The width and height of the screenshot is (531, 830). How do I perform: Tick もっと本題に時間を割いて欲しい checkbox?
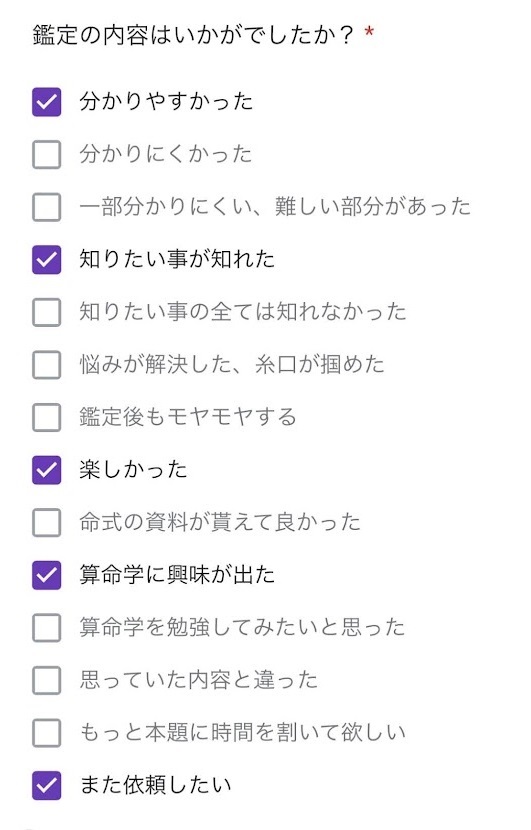click(47, 733)
